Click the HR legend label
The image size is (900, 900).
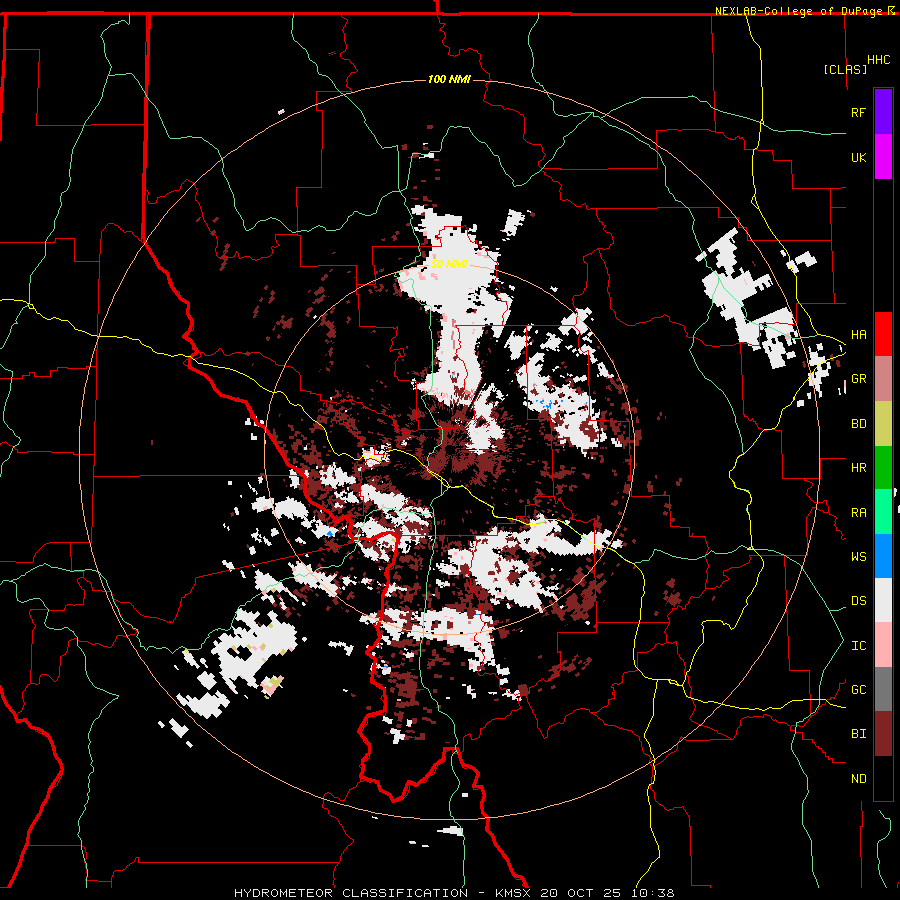pyautogui.click(x=858, y=468)
